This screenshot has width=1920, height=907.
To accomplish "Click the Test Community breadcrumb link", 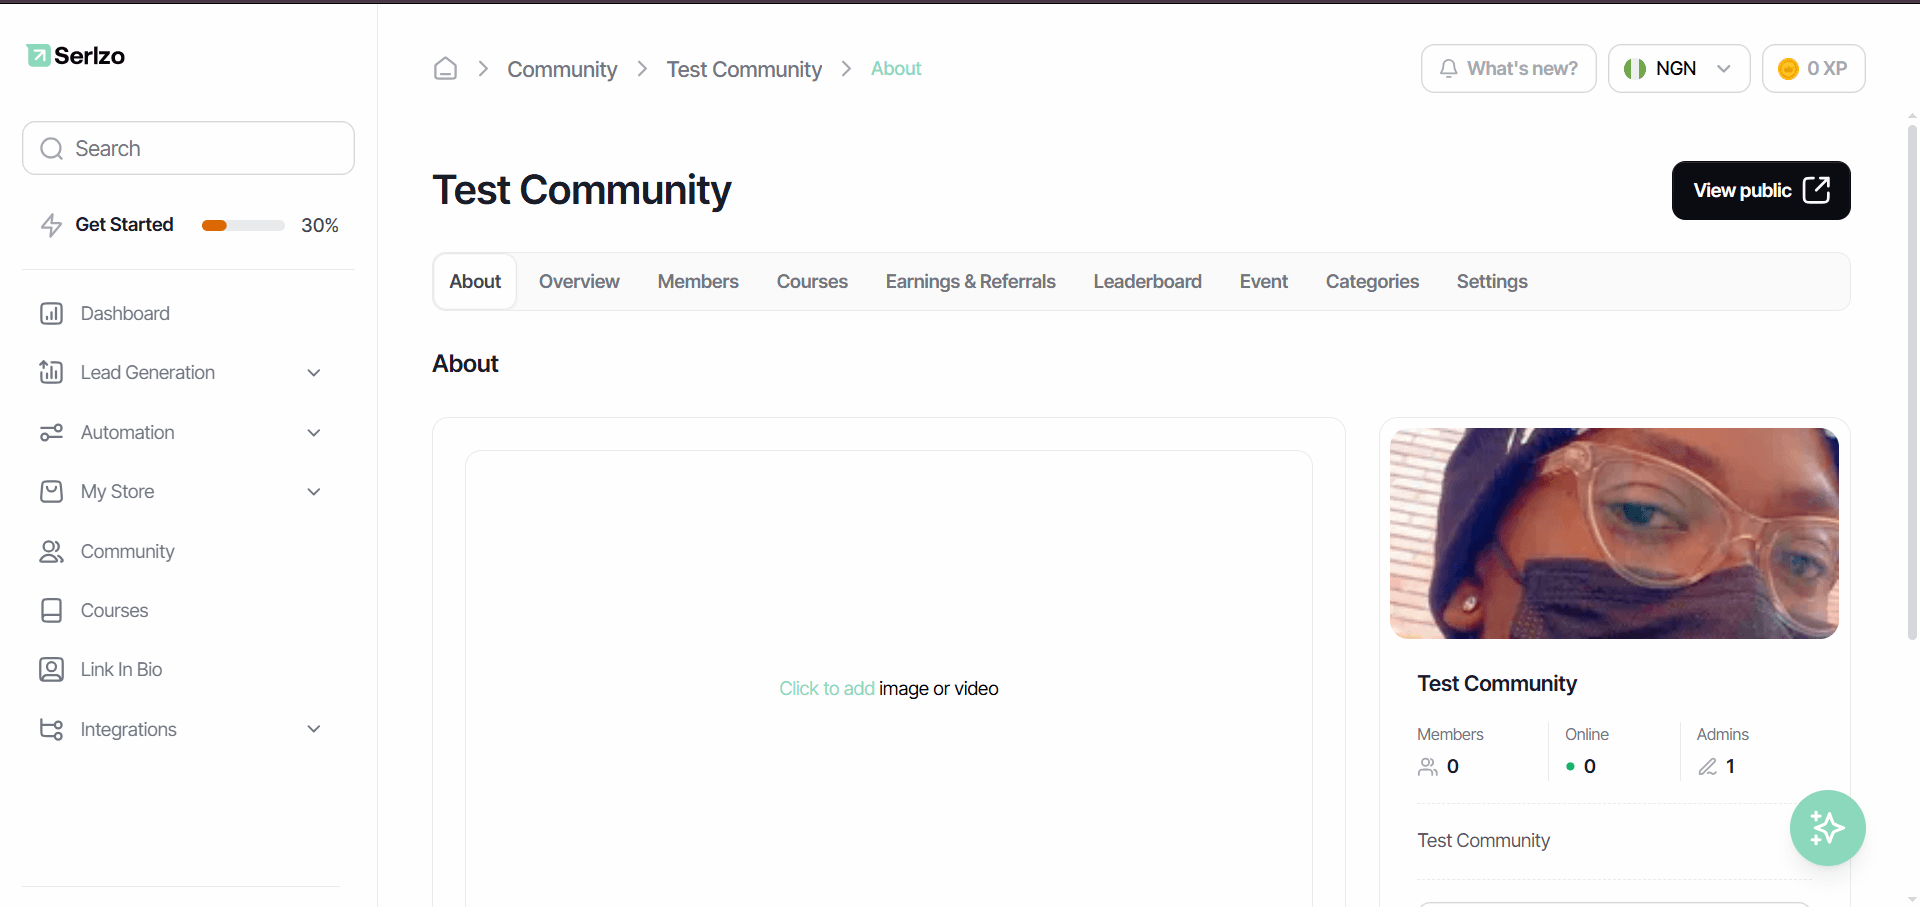I will pyautogui.click(x=744, y=69).
